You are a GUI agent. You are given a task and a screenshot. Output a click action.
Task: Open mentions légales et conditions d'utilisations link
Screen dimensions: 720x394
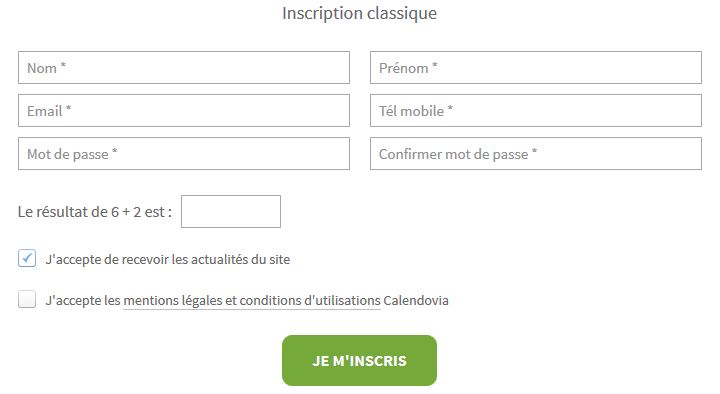252,300
